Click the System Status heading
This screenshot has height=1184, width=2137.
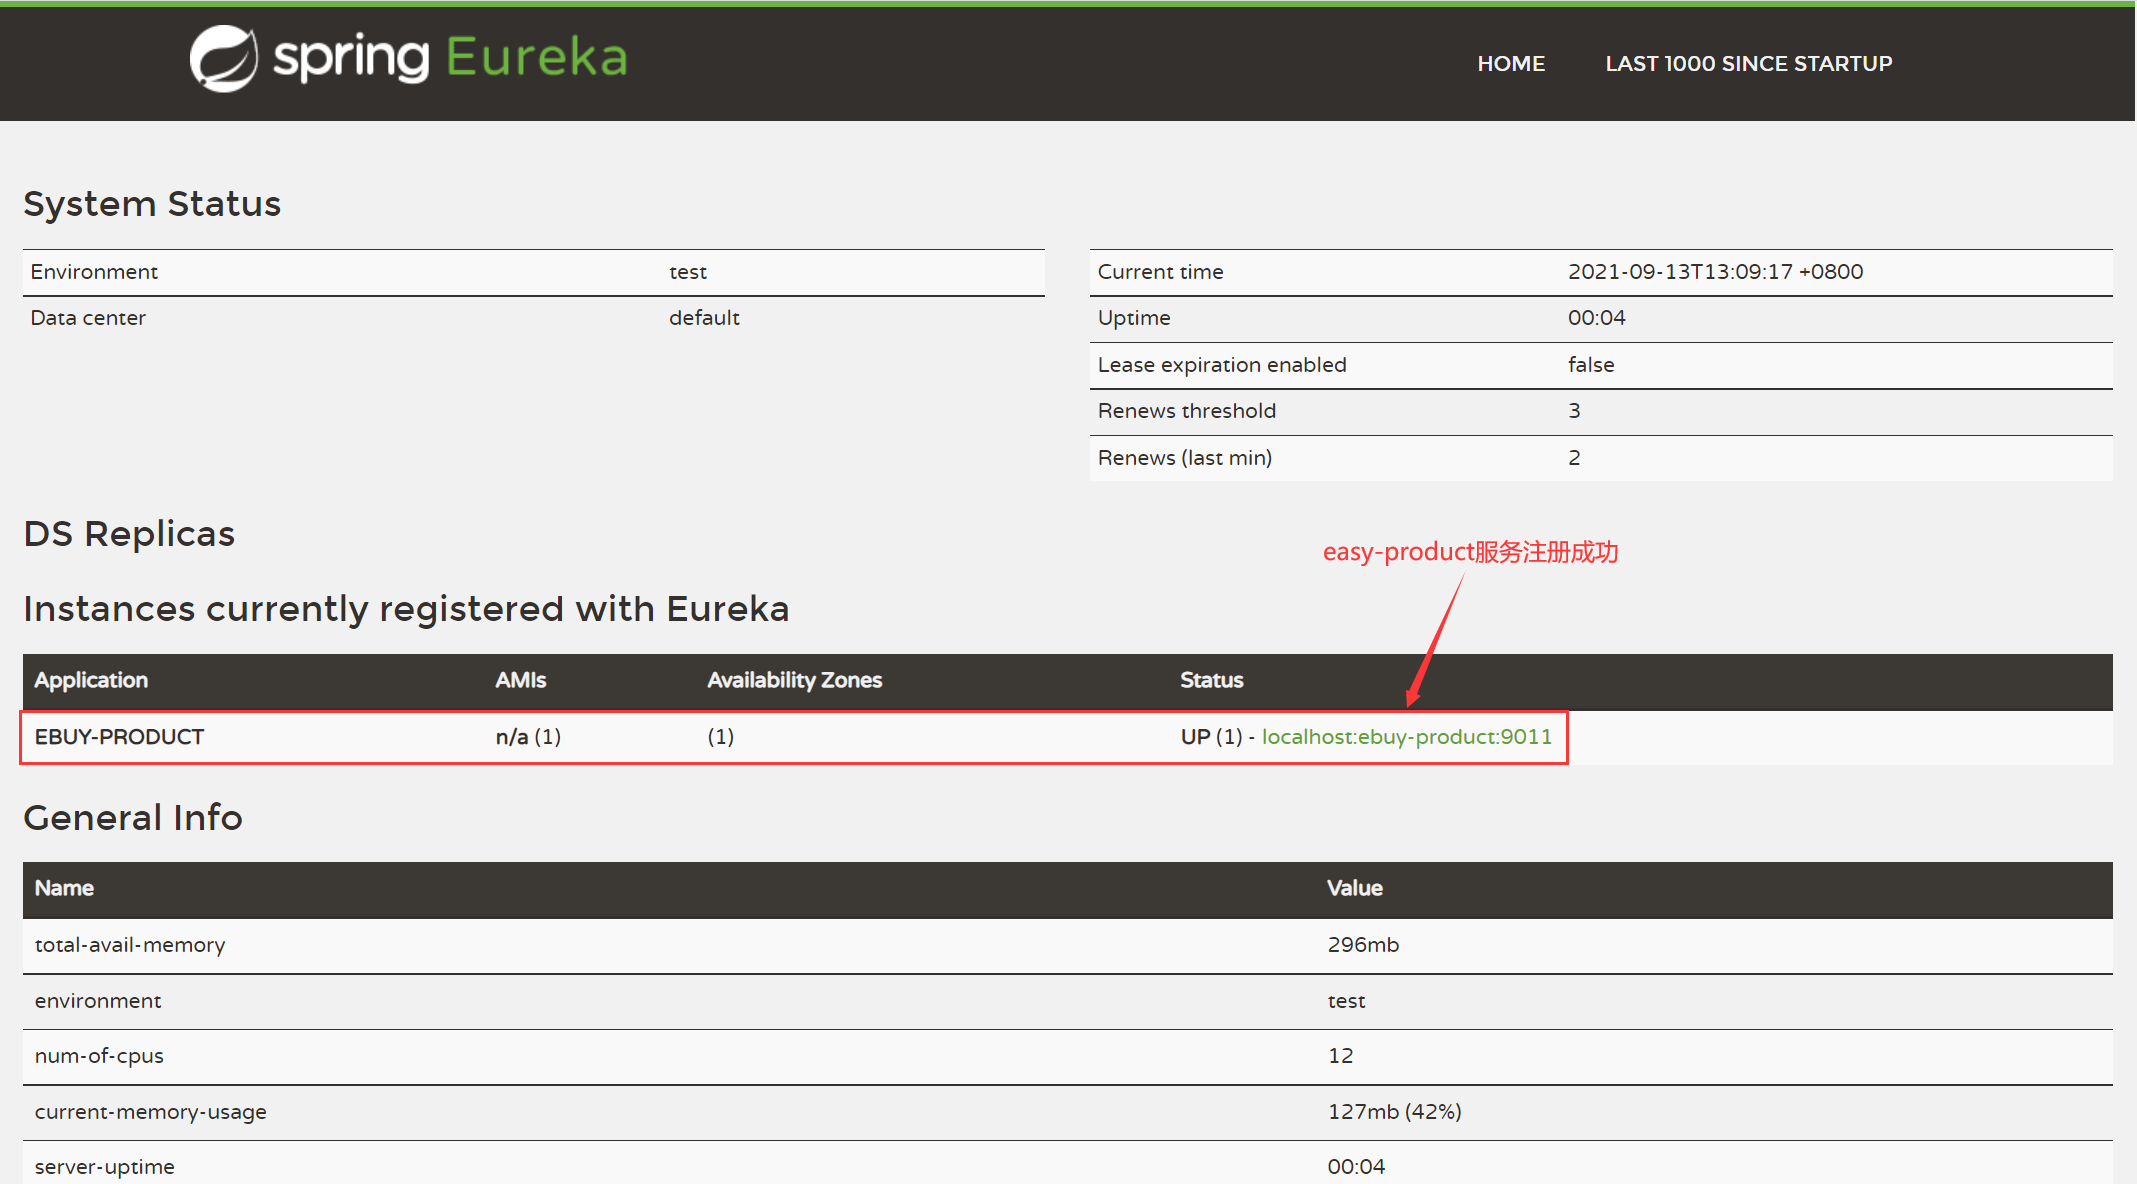point(152,204)
